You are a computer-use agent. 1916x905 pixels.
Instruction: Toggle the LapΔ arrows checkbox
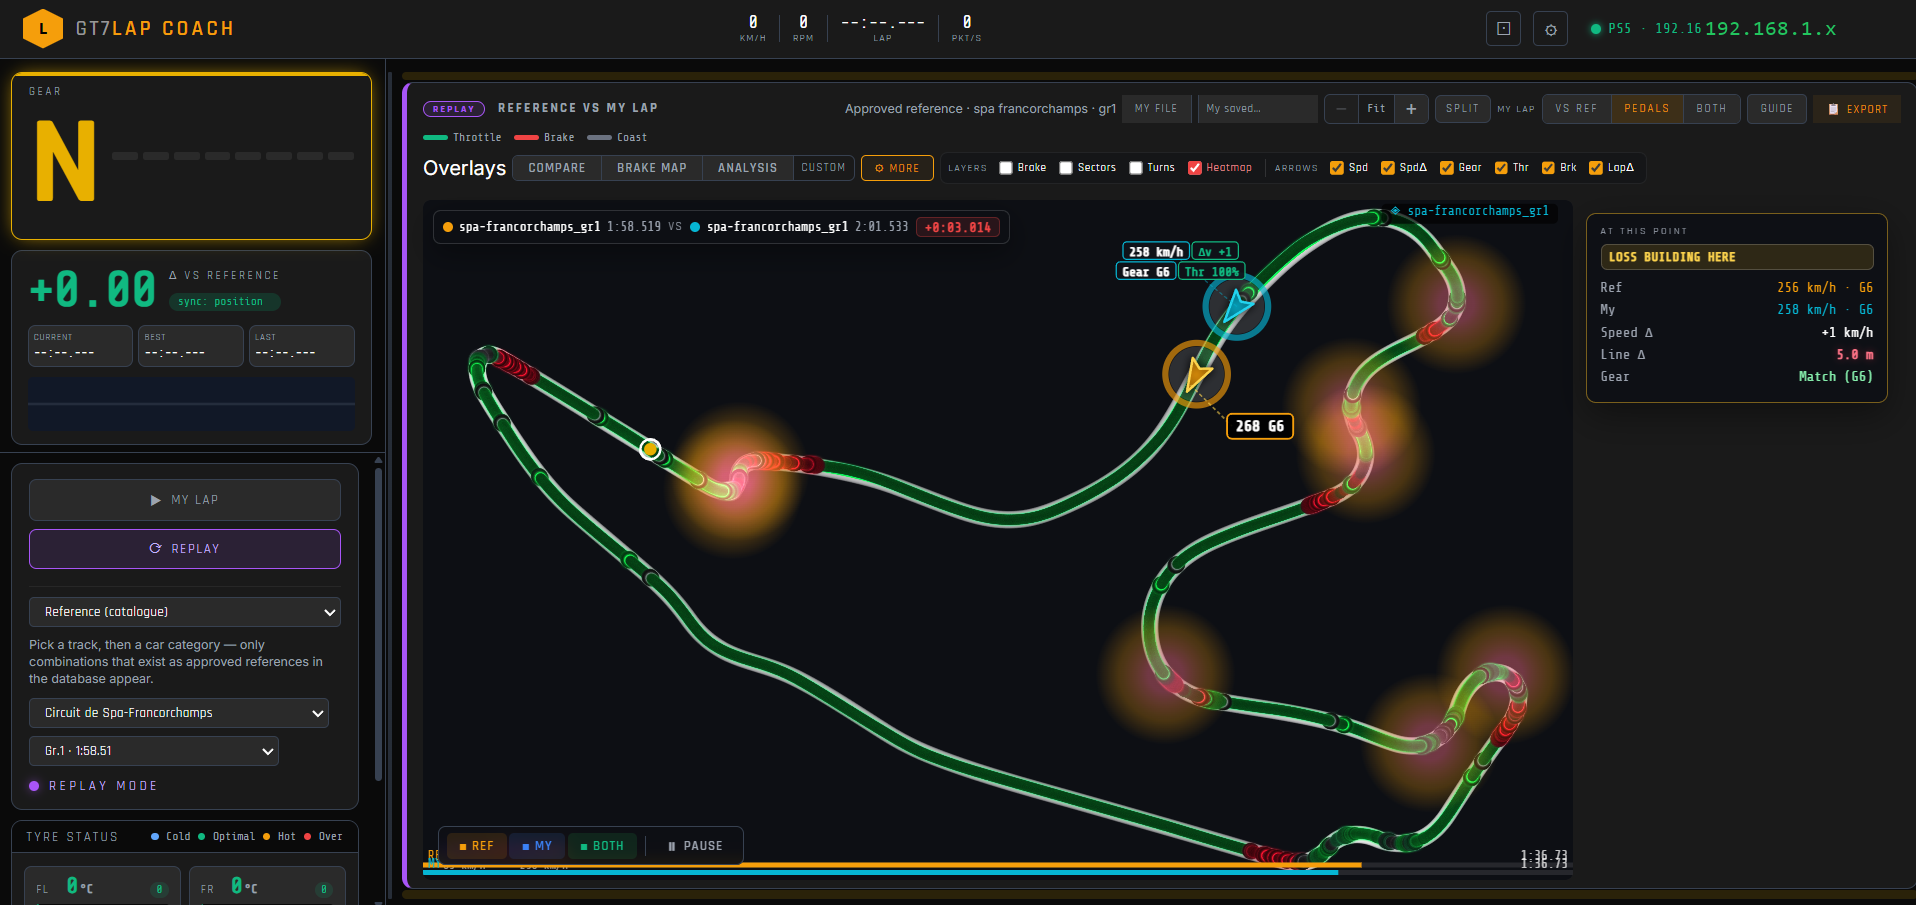click(1596, 168)
